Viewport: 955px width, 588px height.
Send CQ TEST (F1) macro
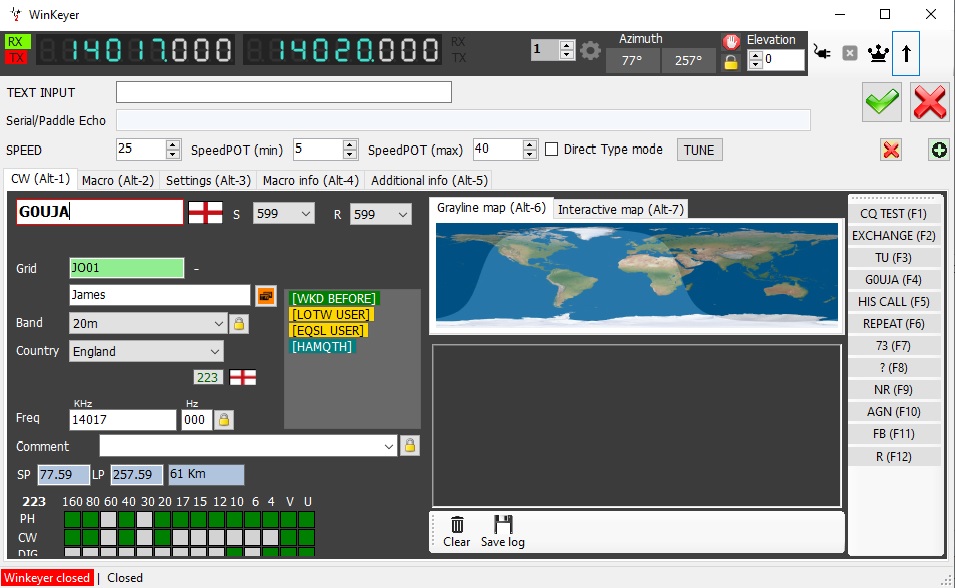893,214
